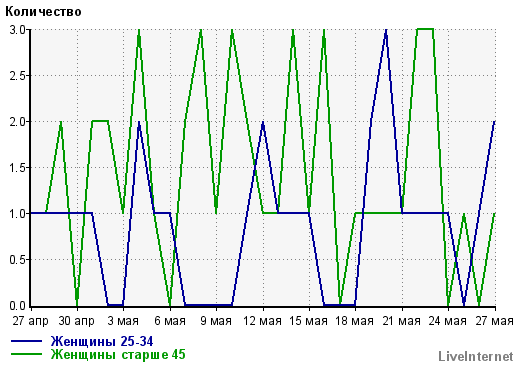This screenshot has height=366, width=520.
Task: Click the 27 апр date label
Action: pos(31,321)
